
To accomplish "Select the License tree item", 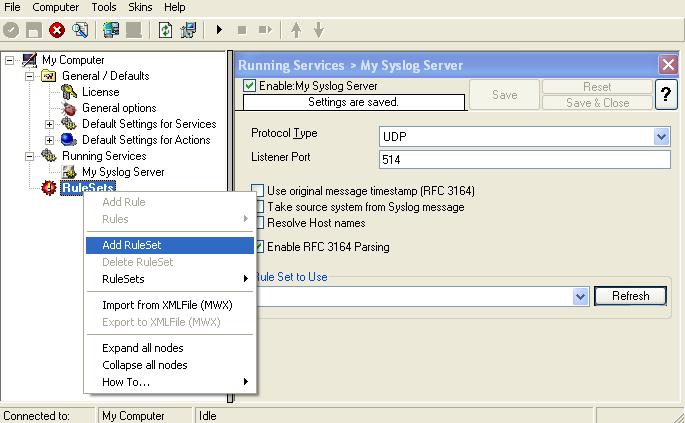I will click(x=100, y=92).
